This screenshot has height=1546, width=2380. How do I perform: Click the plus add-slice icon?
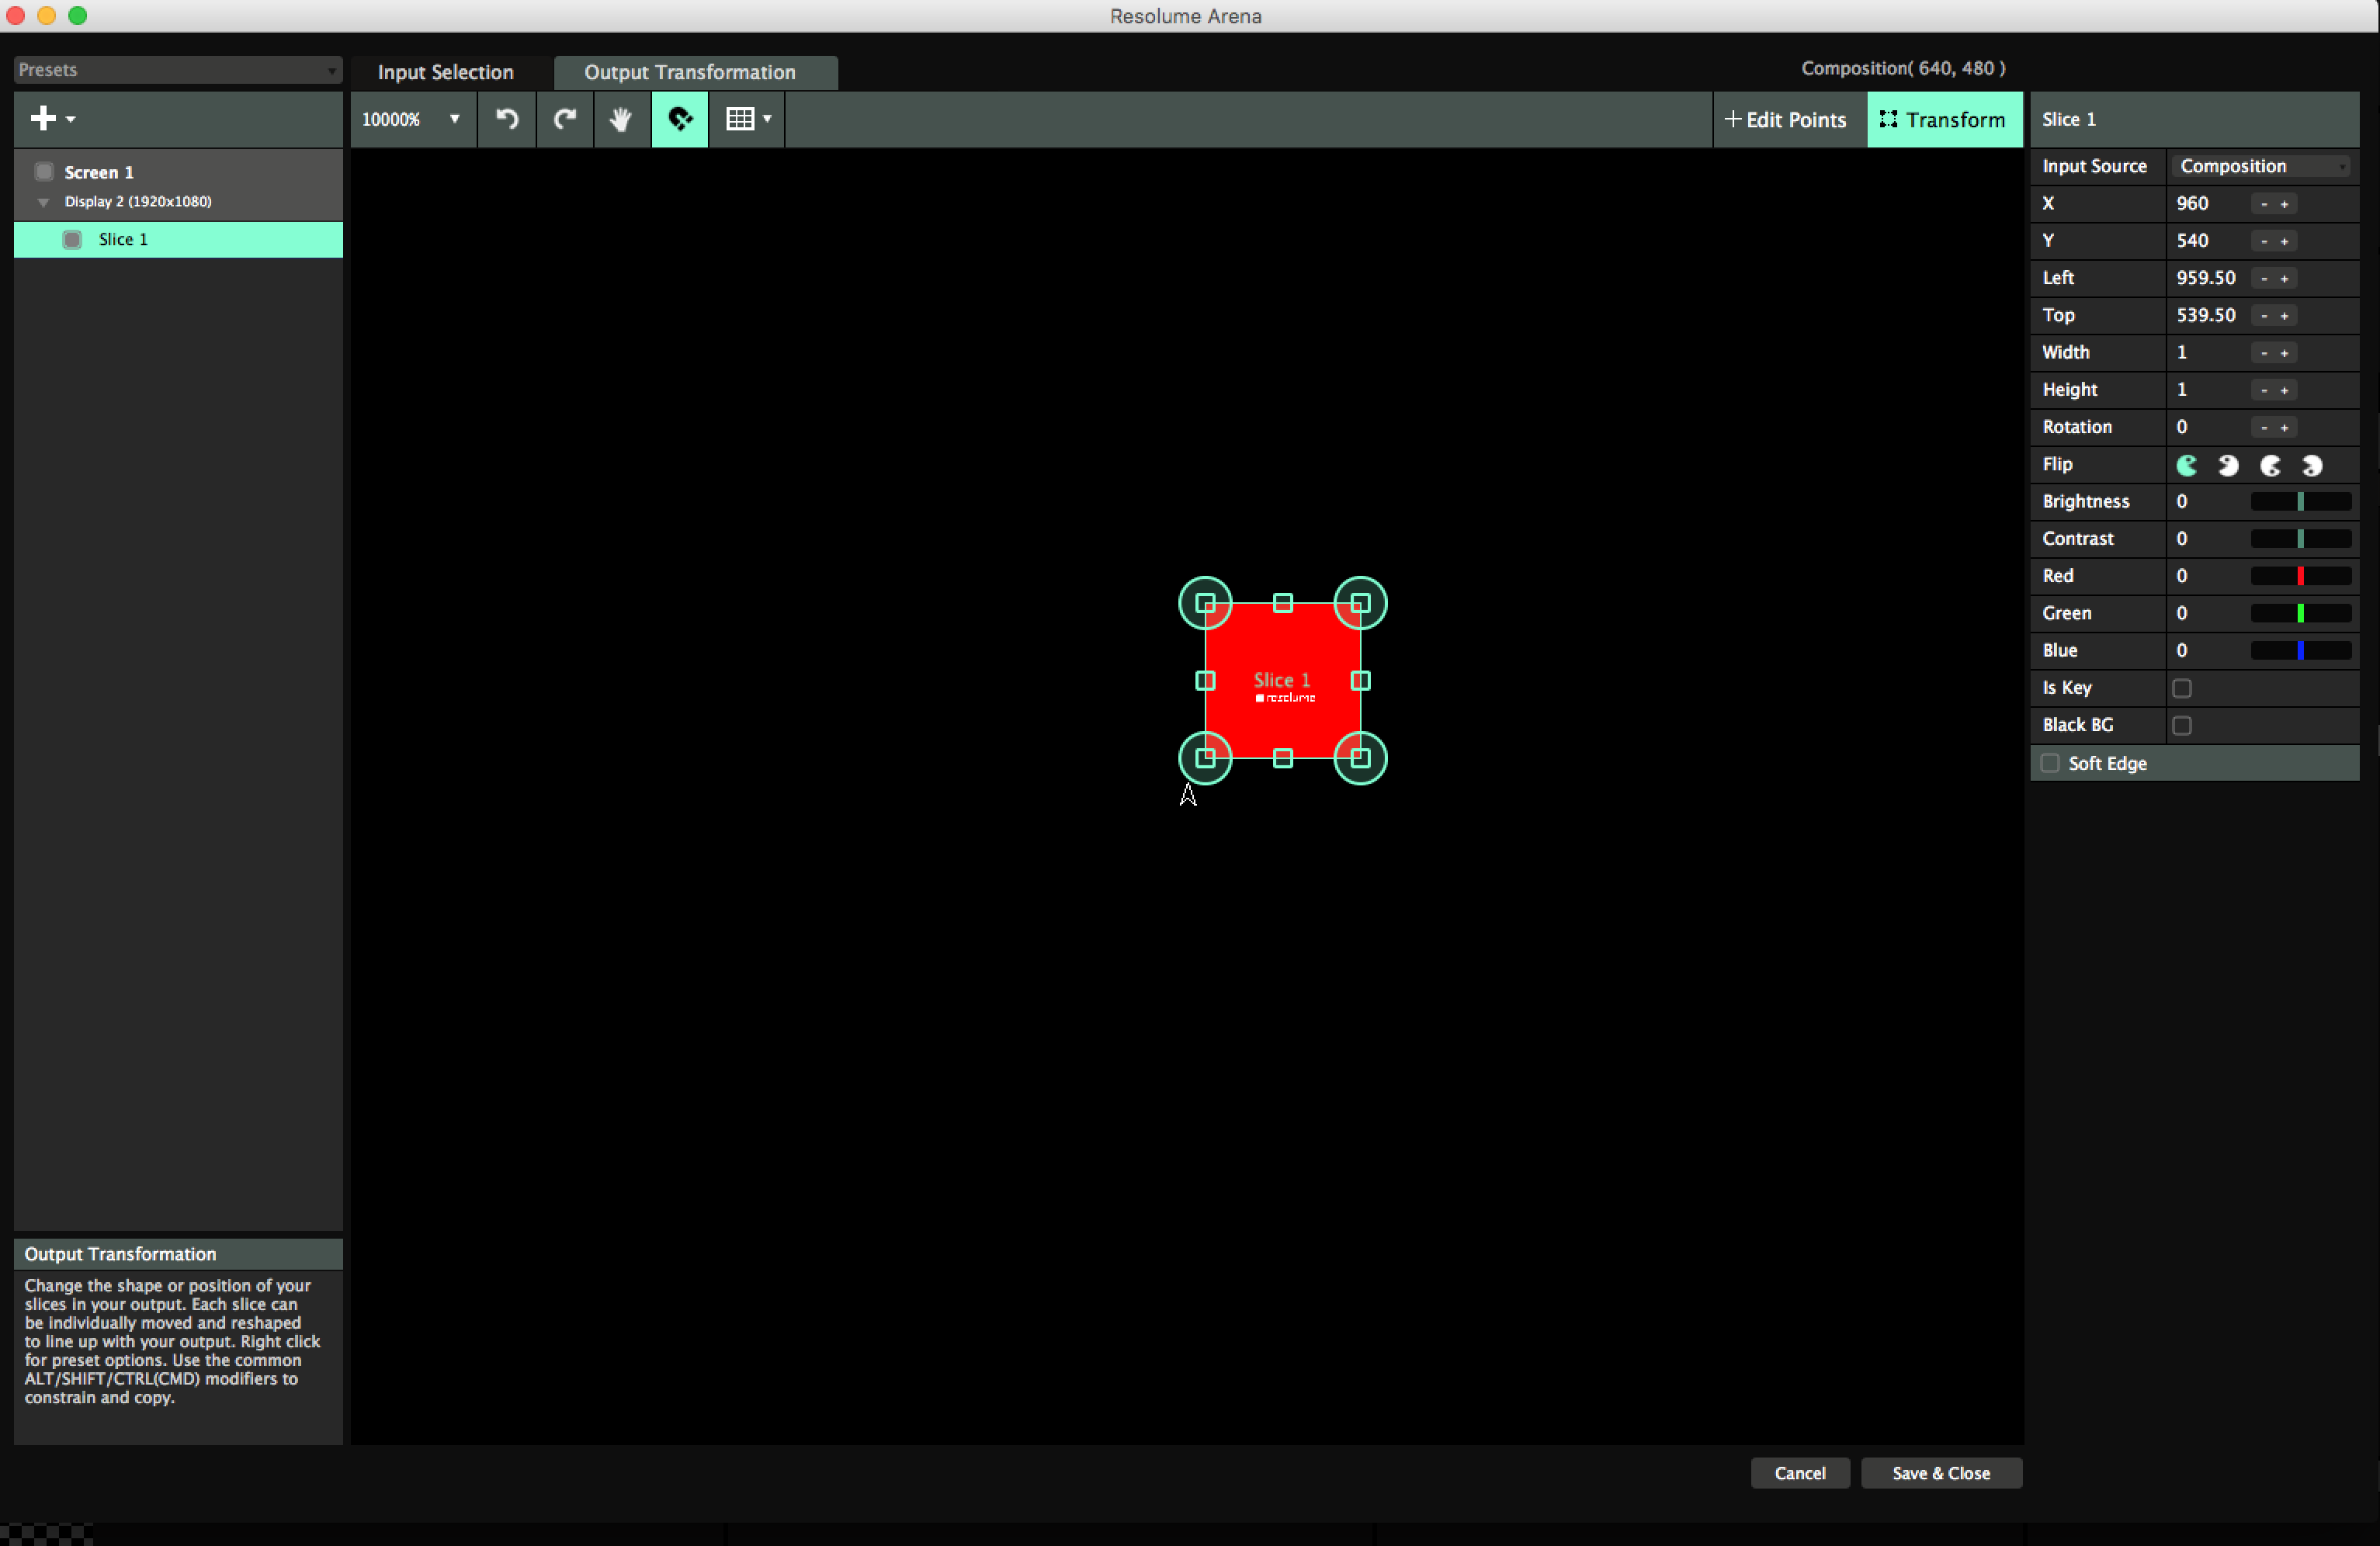(43, 119)
